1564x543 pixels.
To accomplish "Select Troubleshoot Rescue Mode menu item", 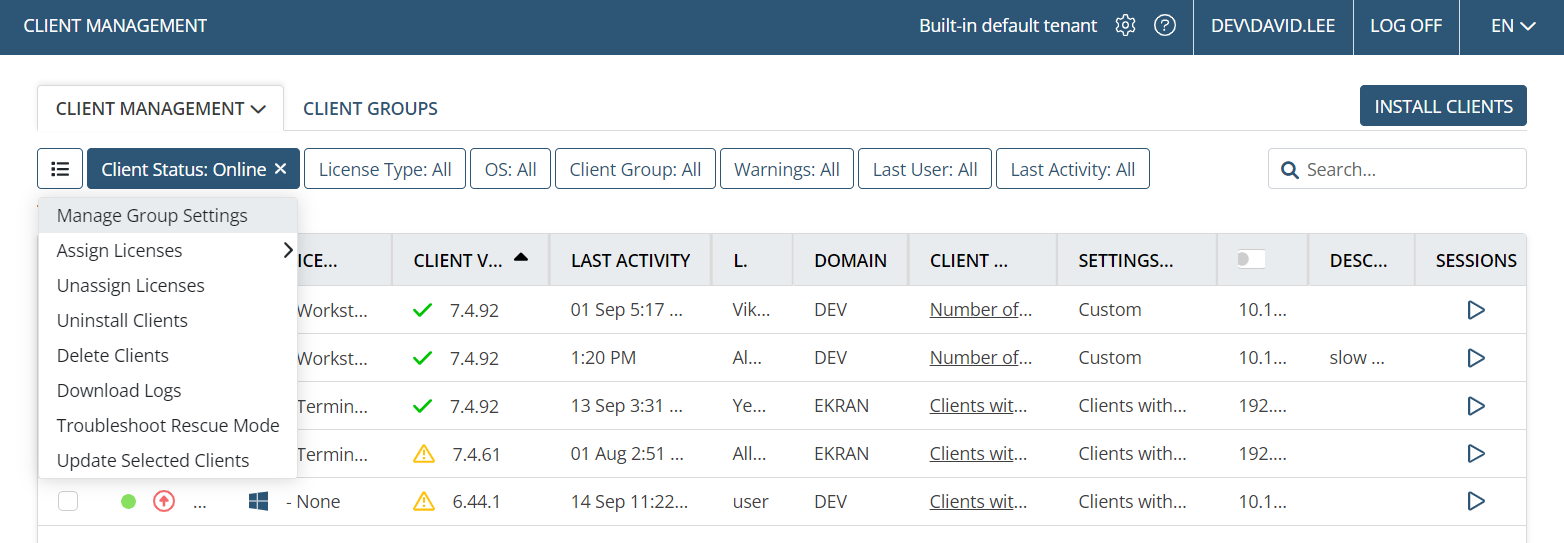I will 168,426.
